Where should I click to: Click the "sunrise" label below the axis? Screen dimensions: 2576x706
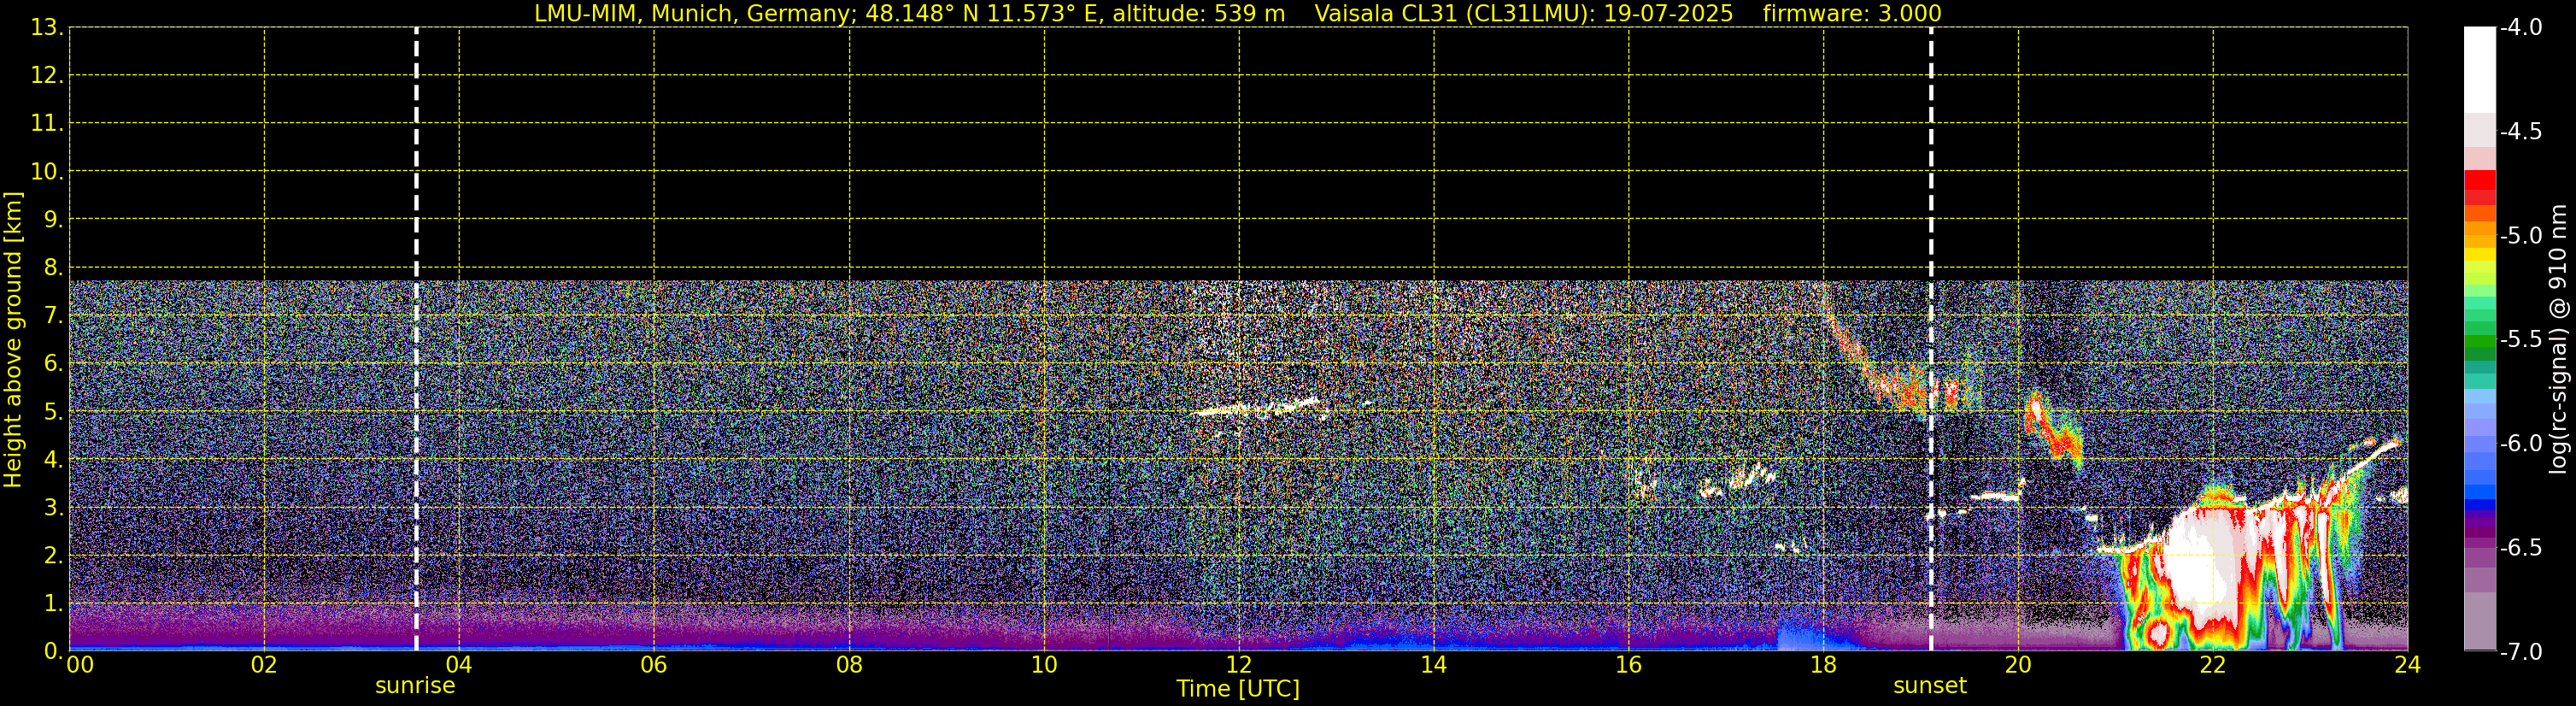[415, 686]
